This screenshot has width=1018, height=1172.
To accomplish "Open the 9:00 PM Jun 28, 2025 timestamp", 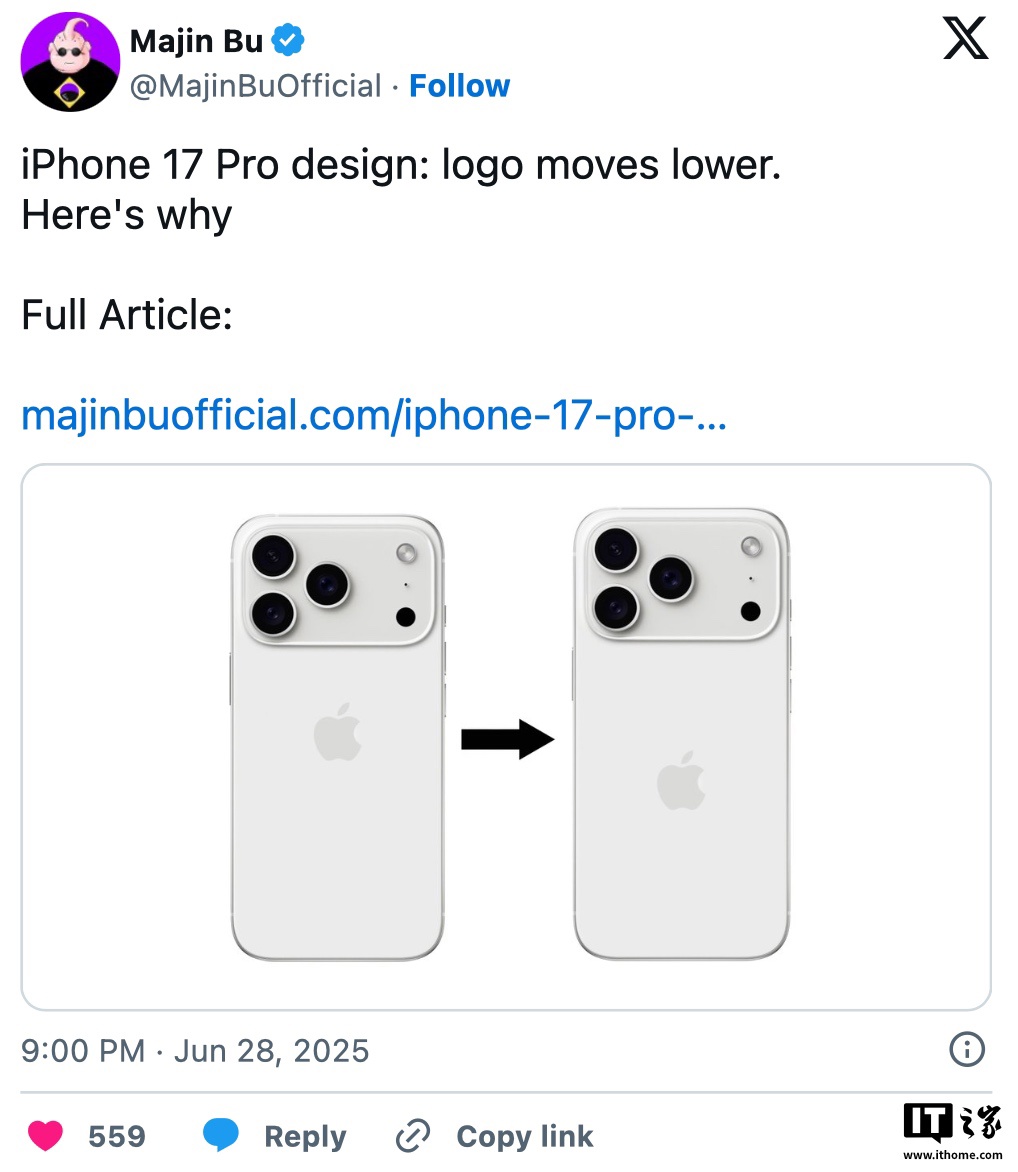I will tap(195, 1051).
